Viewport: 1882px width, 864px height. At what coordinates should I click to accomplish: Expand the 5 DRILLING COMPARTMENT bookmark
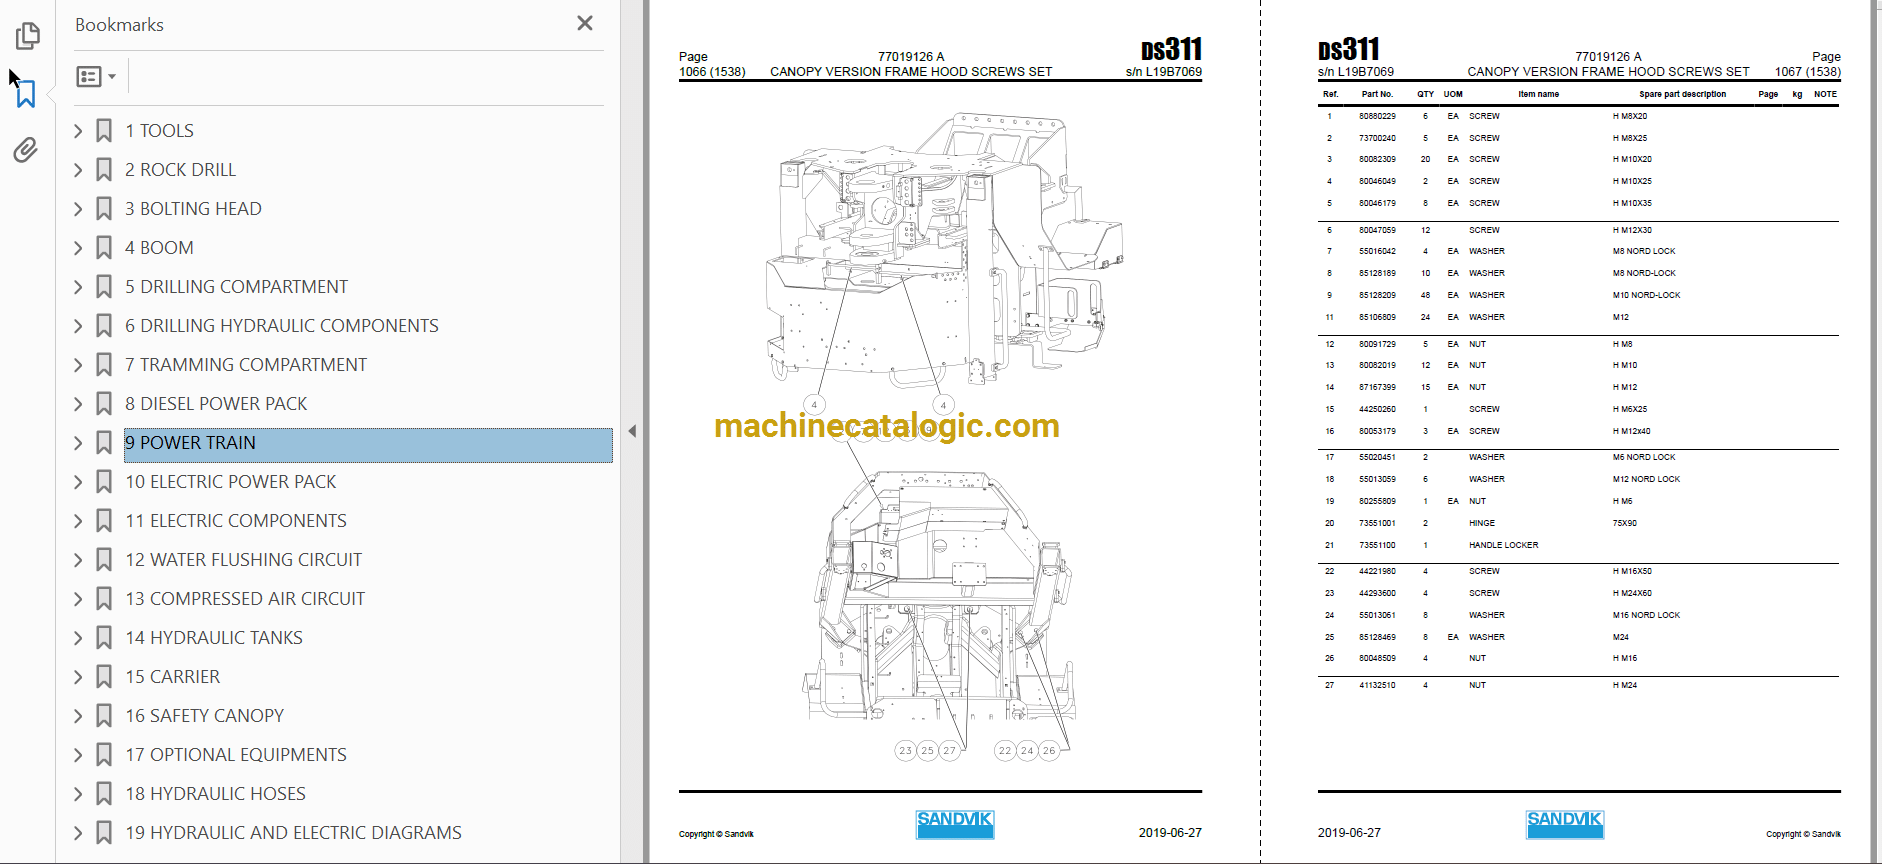[78, 287]
